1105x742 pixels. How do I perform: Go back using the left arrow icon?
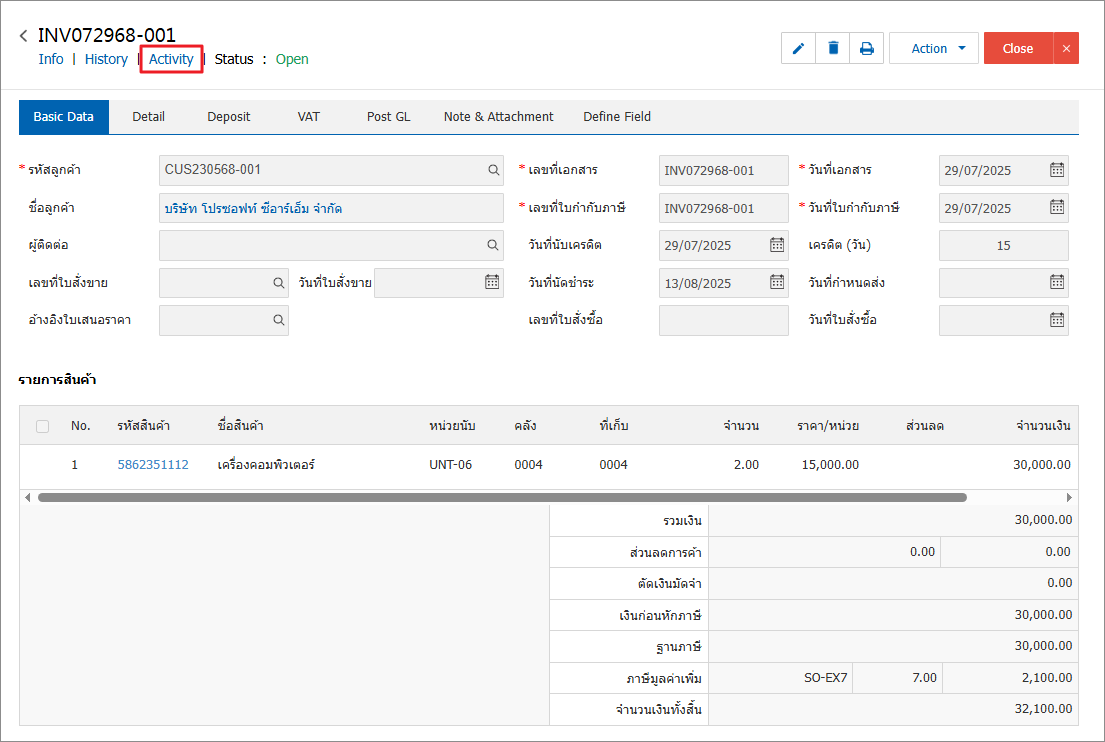pos(23,37)
